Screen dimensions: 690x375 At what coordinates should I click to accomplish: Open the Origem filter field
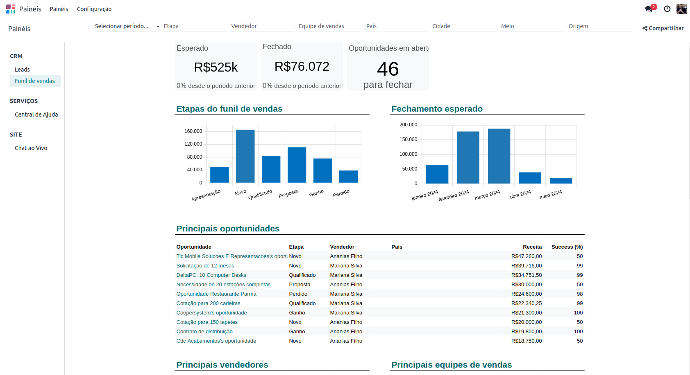[x=599, y=26]
